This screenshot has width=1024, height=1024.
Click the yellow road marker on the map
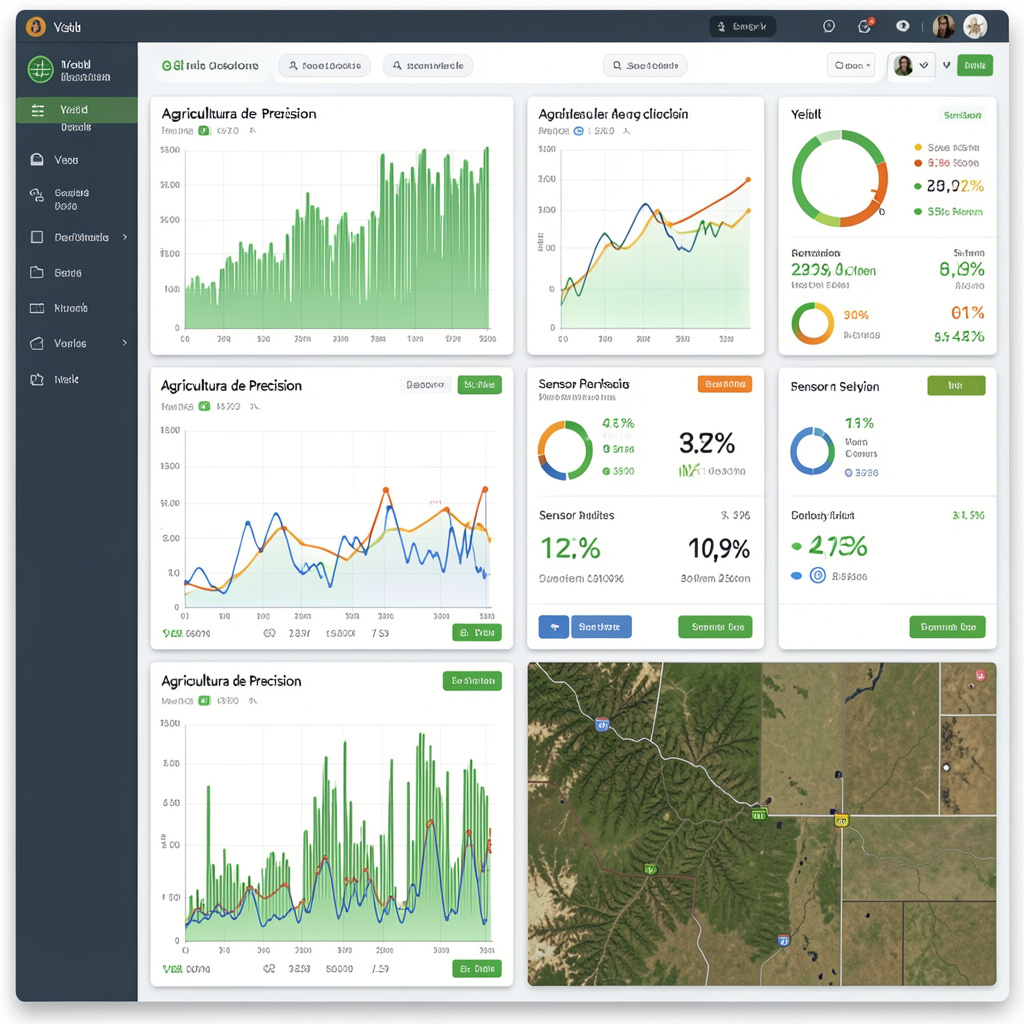click(841, 820)
